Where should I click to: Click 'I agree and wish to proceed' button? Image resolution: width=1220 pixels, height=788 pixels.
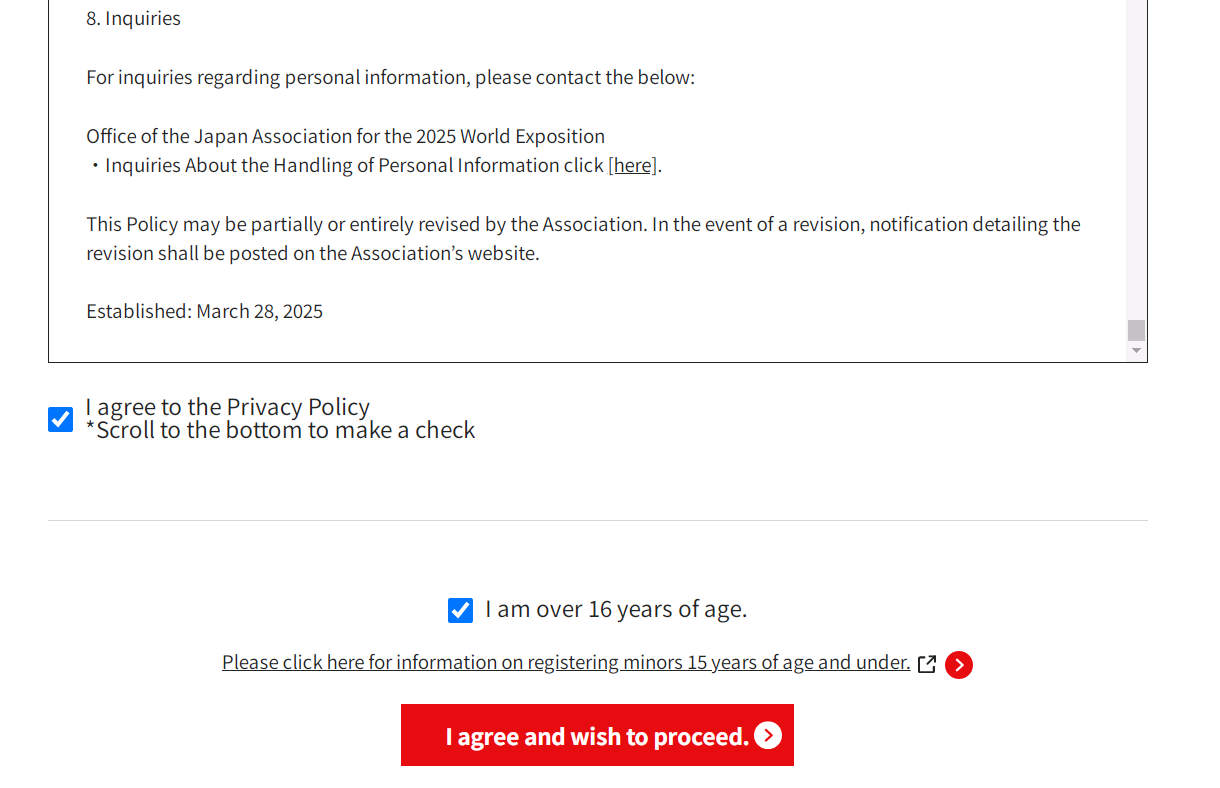pyautogui.click(x=597, y=735)
